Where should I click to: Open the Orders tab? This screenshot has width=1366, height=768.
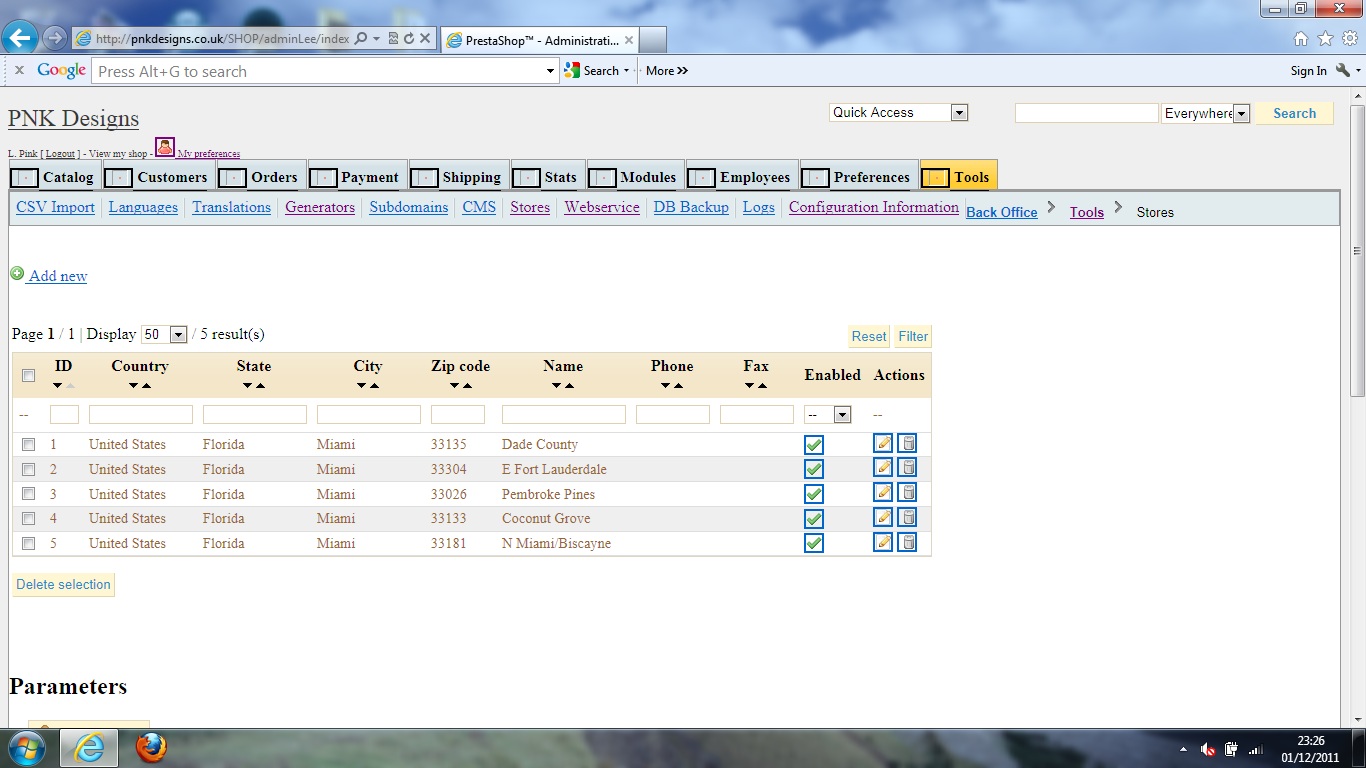pos(262,177)
